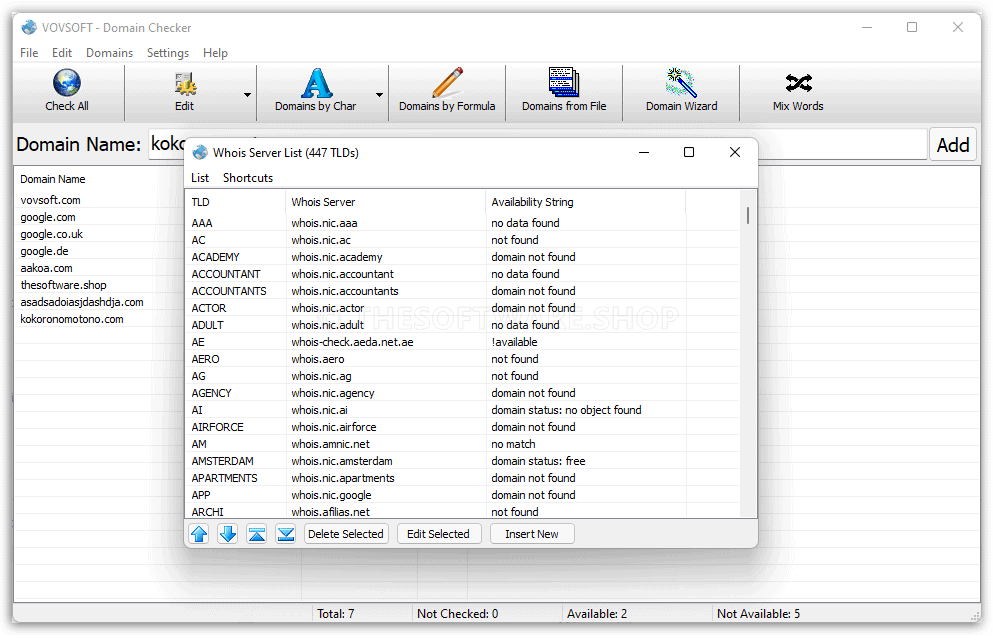The image size is (994, 635).
Task: Click whois.amnic.net server cell
Action: tap(330, 444)
